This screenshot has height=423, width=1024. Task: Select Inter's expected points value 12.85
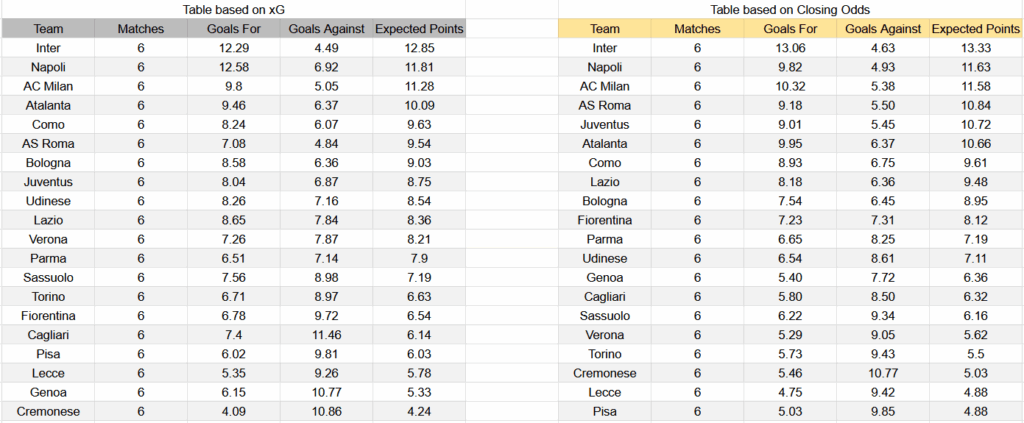419,48
